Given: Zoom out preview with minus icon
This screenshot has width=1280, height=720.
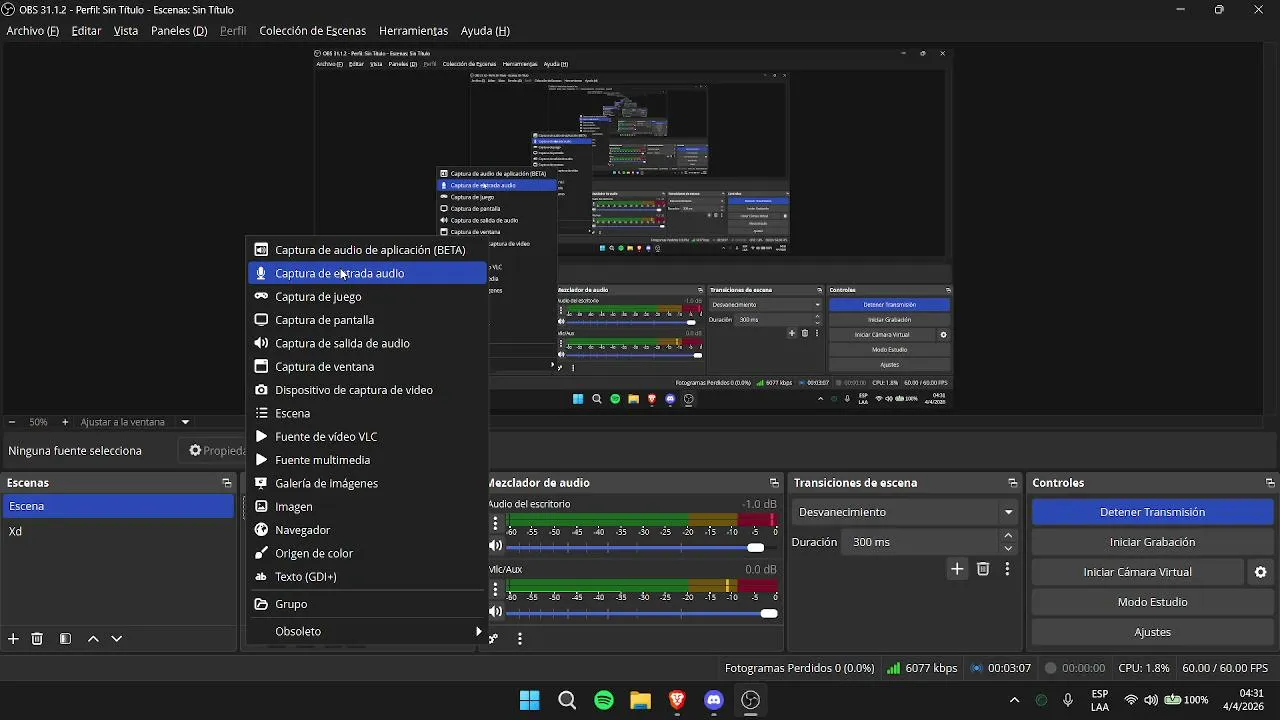Looking at the screenshot, I should click(12, 422).
